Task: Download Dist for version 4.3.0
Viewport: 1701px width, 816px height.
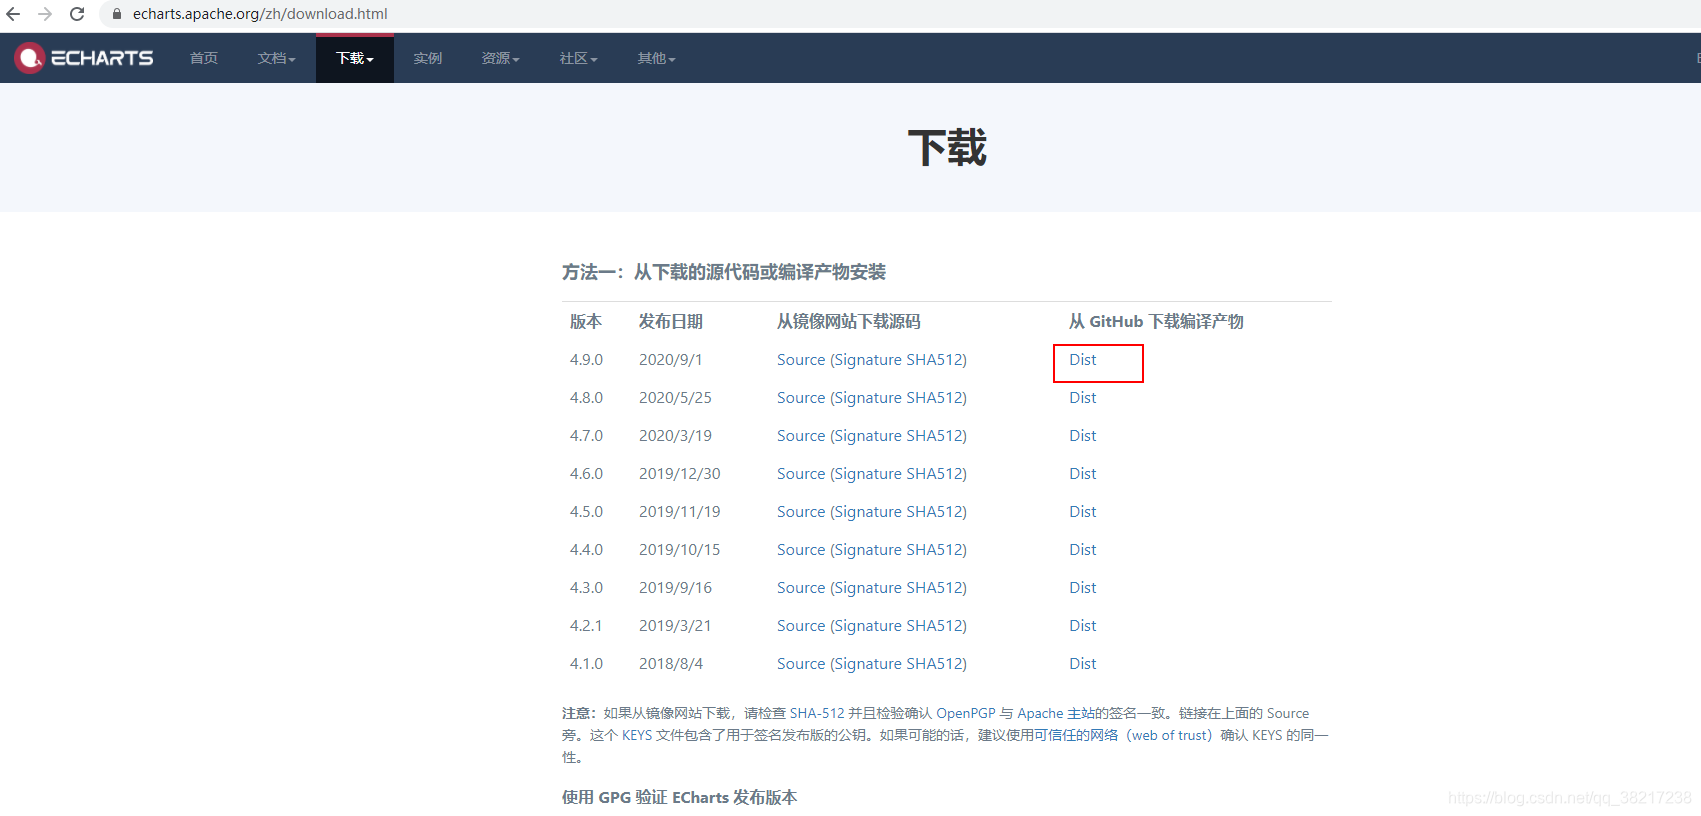Action: 1082,588
